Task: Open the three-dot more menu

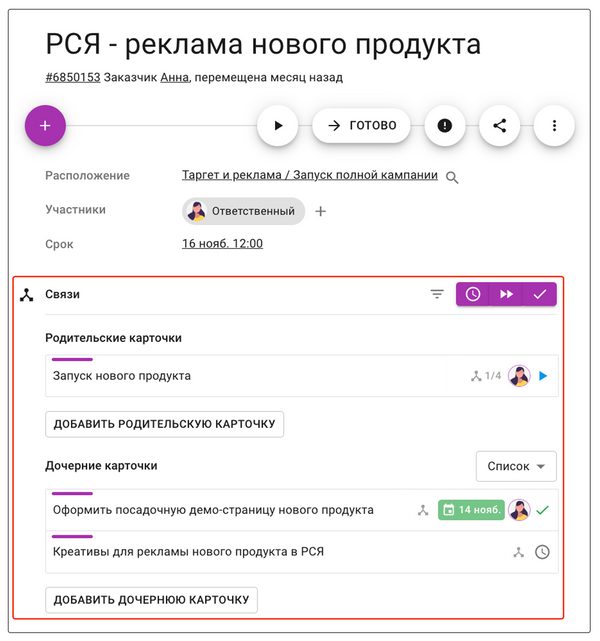Action: pyautogui.click(x=554, y=126)
